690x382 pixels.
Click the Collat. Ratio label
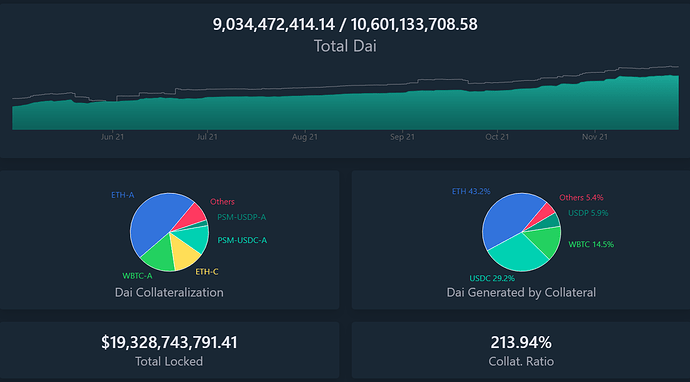click(x=521, y=362)
